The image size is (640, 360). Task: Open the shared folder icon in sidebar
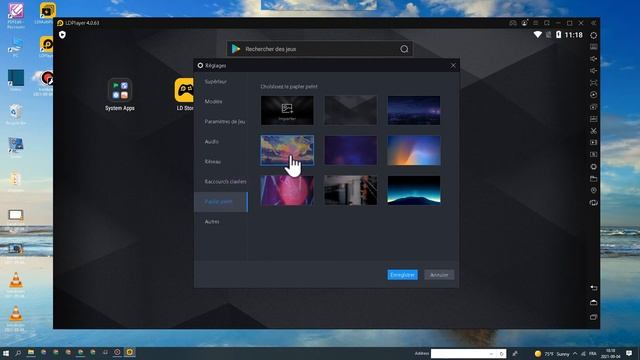pos(593,179)
